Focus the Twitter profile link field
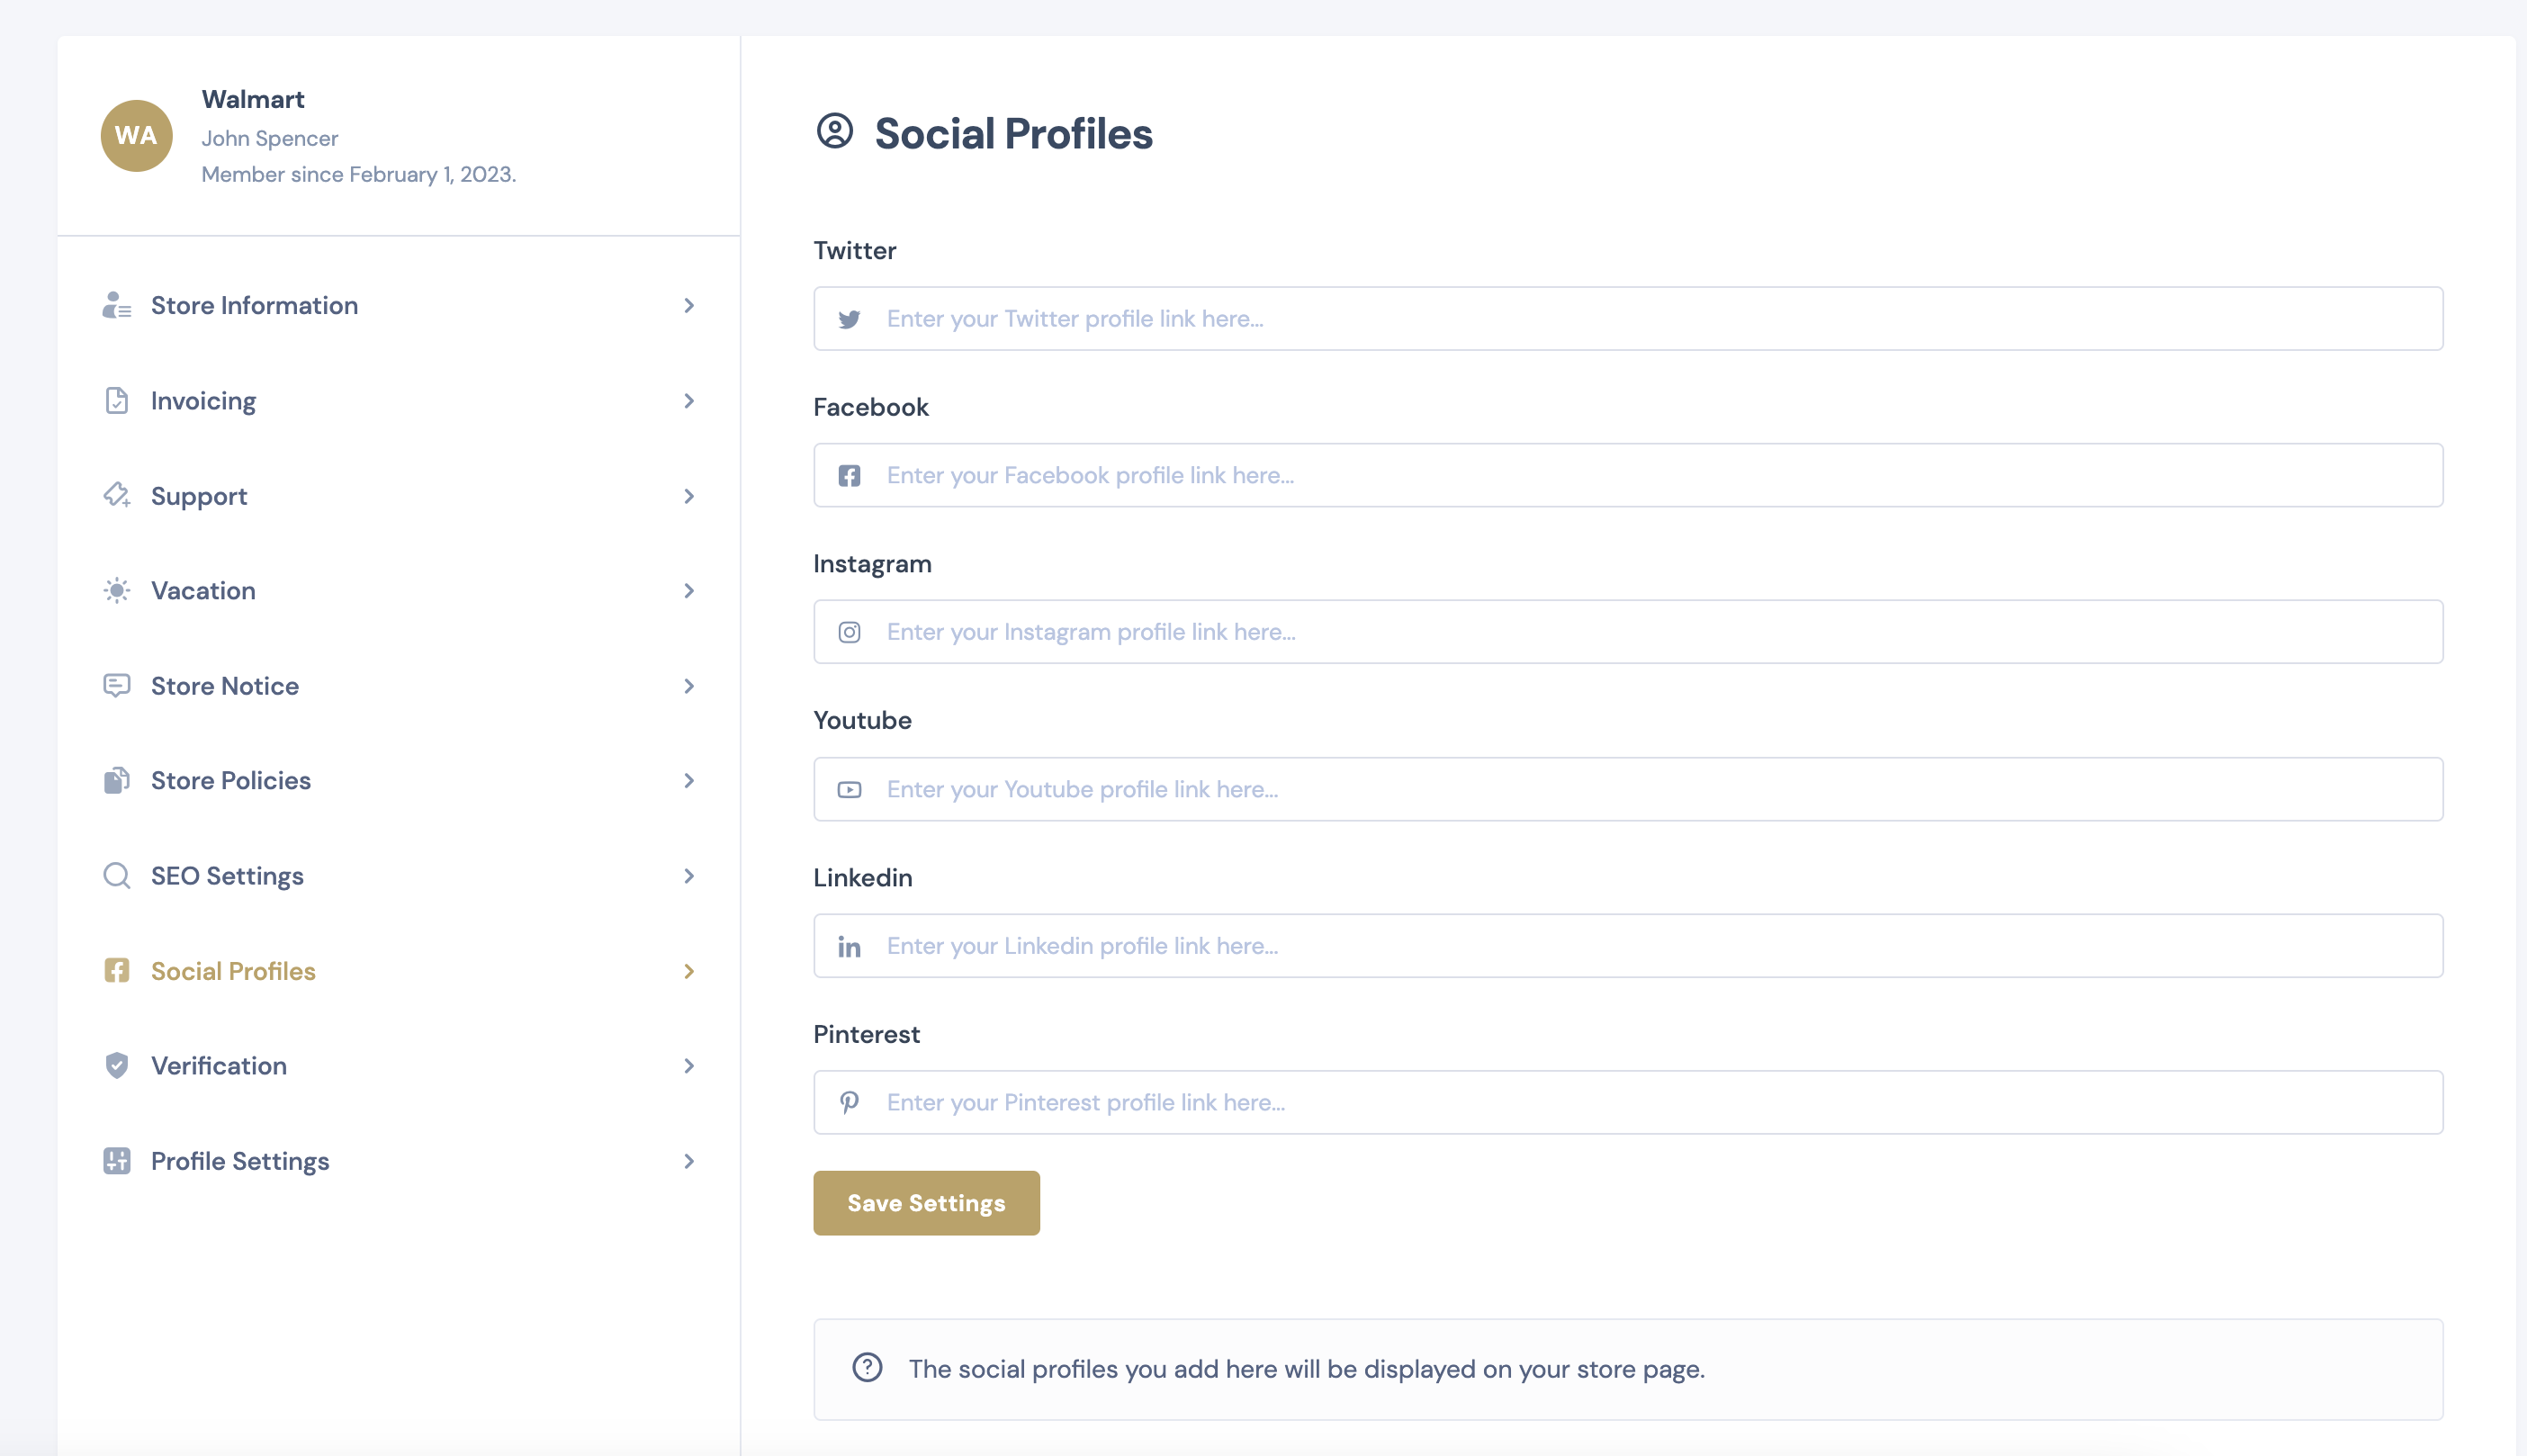 click(1628, 319)
